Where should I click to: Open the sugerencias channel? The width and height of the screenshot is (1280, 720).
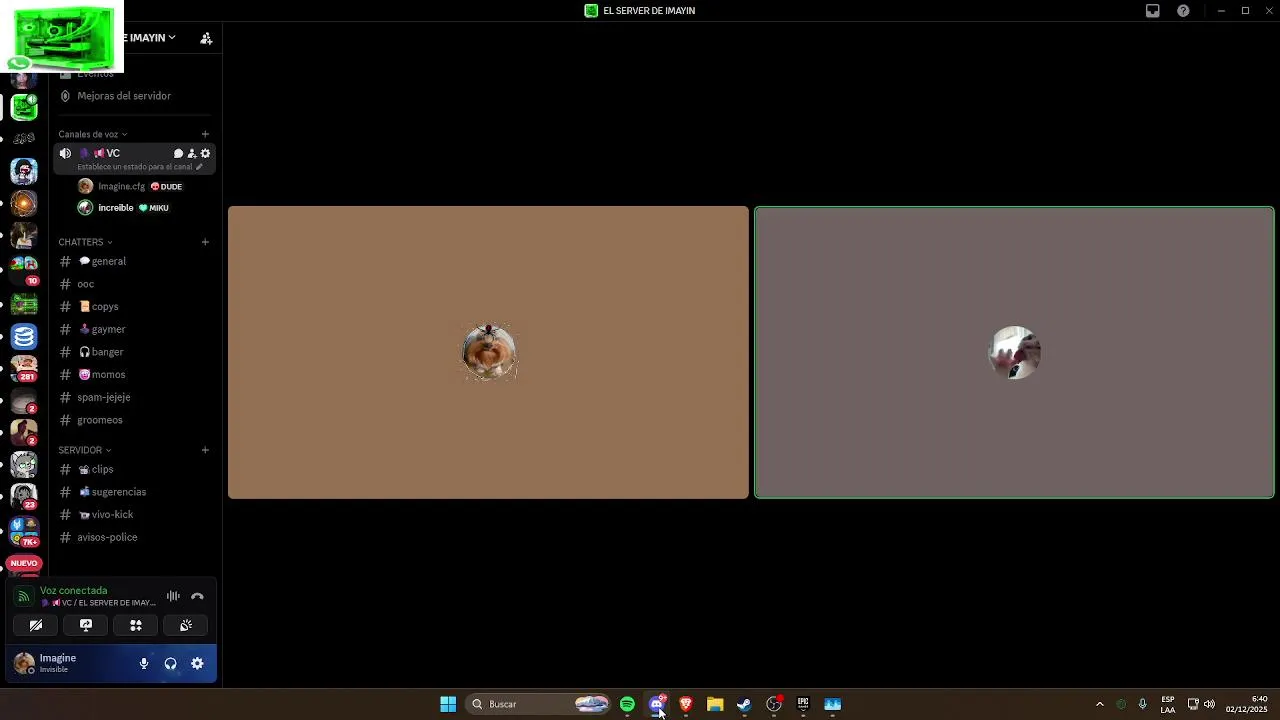(135, 492)
